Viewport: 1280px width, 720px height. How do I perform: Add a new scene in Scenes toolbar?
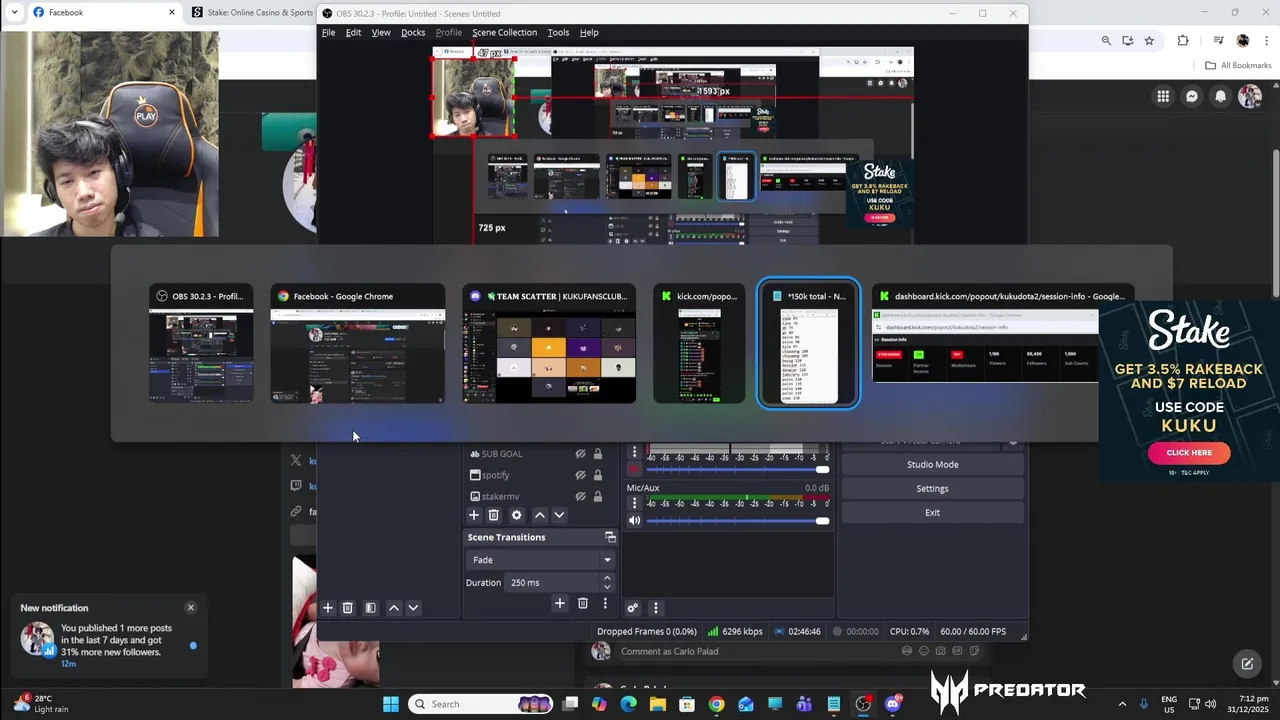tap(327, 608)
